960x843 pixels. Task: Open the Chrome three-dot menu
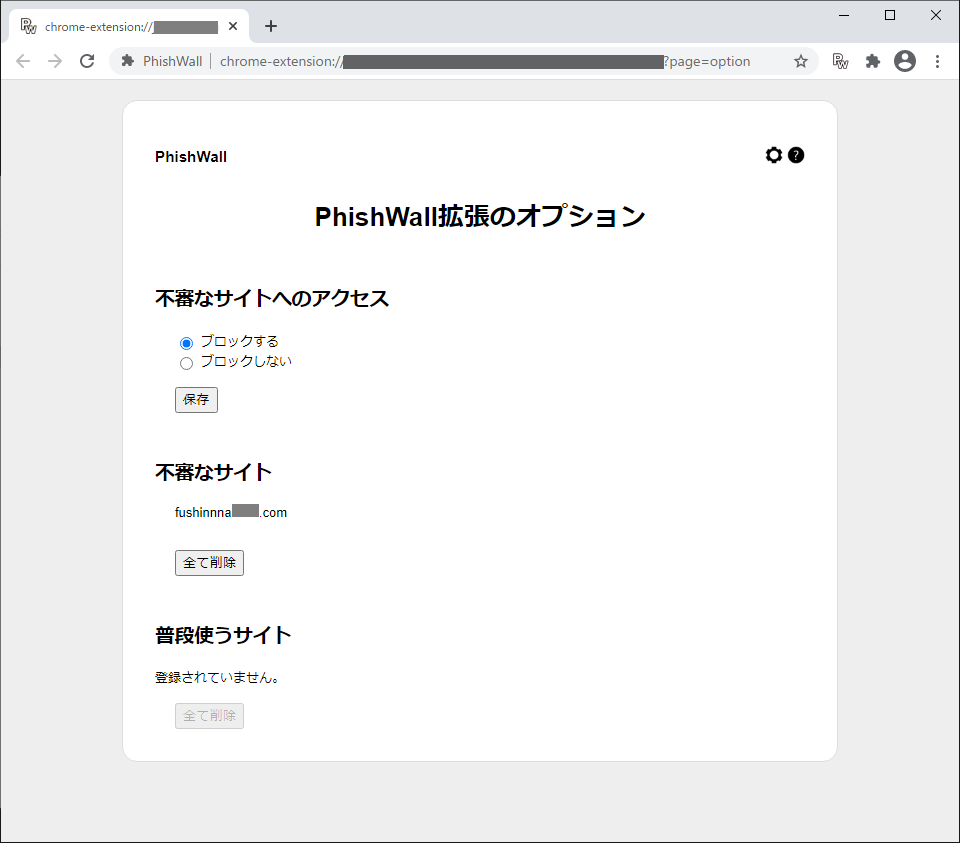(x=937, y=61)
